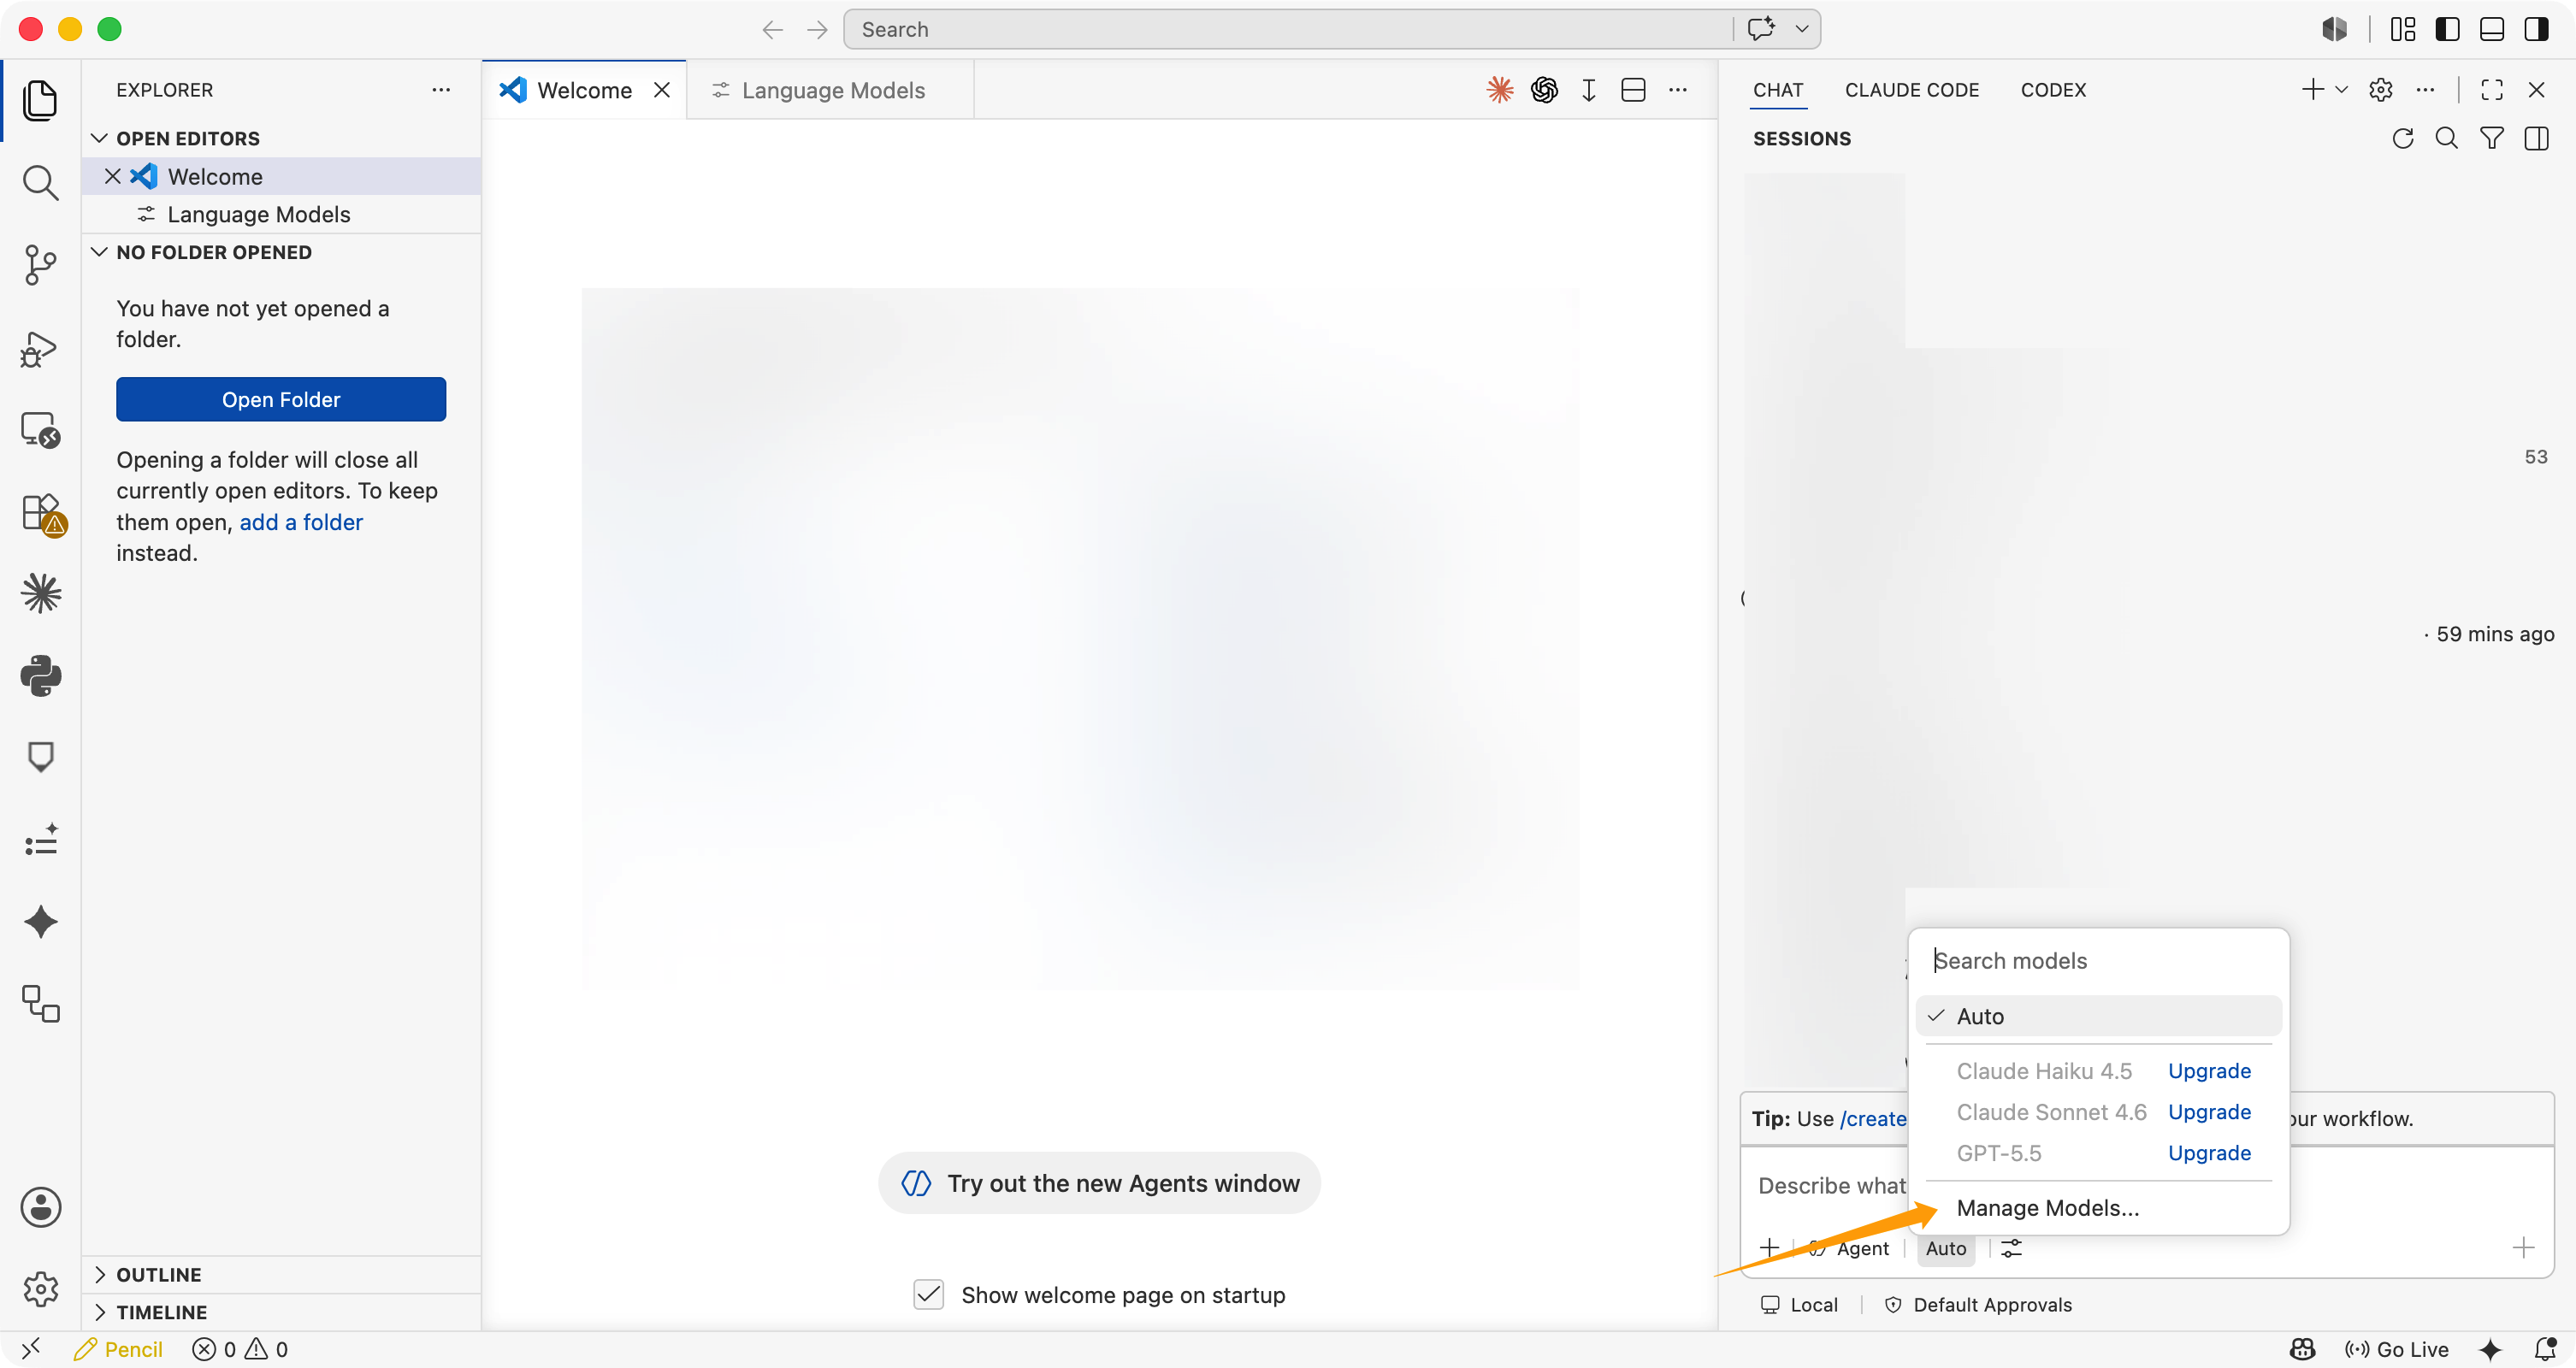Open Remote Explorer in activity bar
This screenshot has width=2576, height=1368.
point(40,430)
